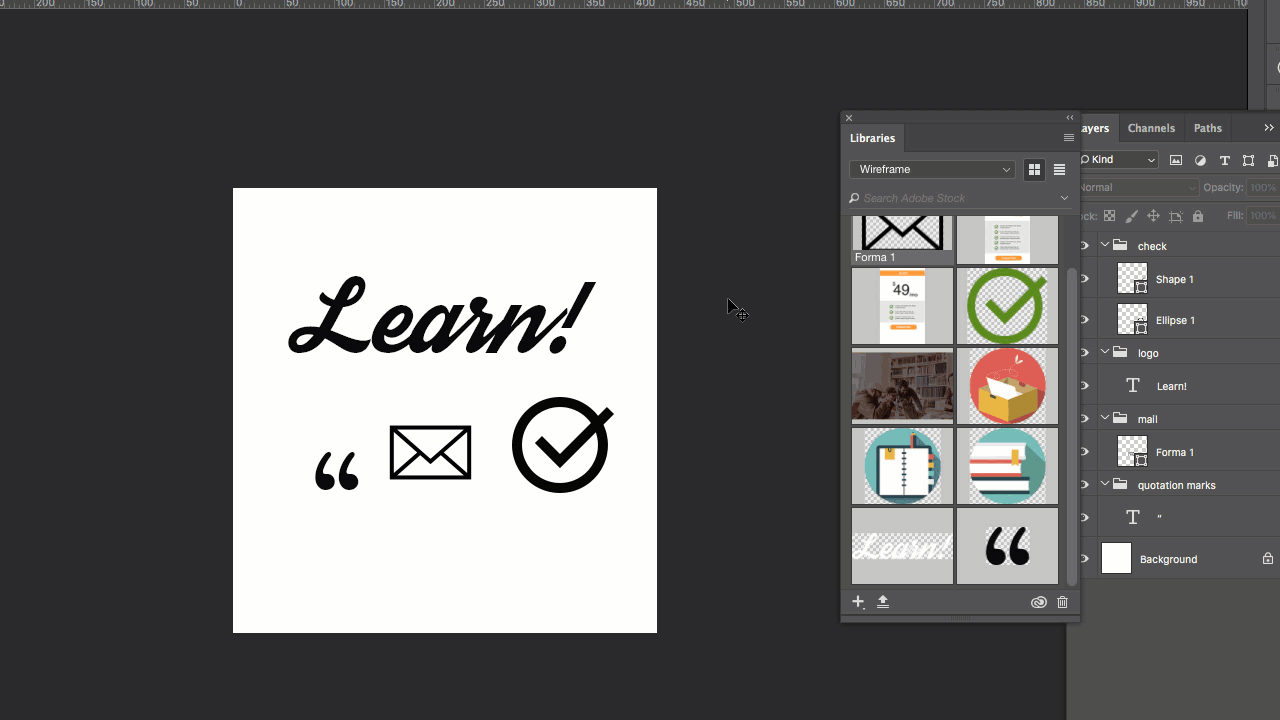Click the Creative Cloud sync icon

point(1038,602)
